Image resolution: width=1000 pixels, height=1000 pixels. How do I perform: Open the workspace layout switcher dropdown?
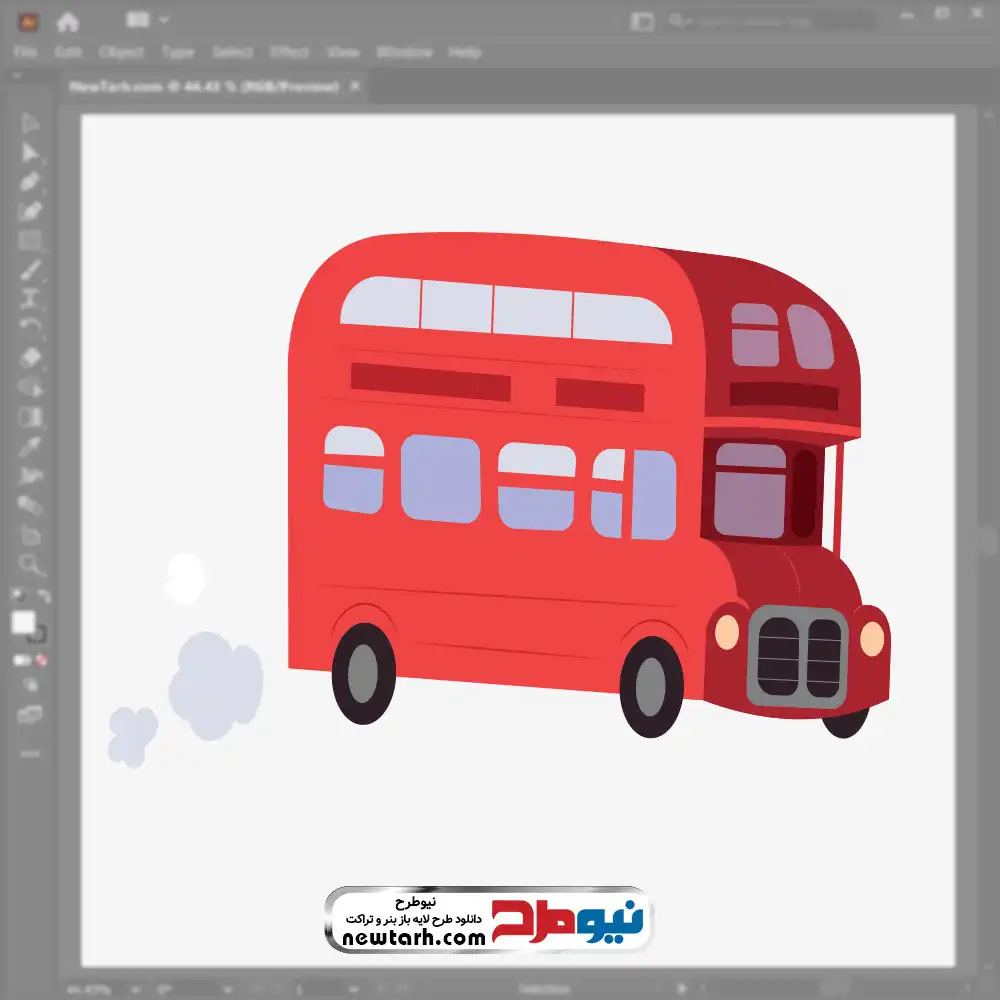tap(148, 20)
